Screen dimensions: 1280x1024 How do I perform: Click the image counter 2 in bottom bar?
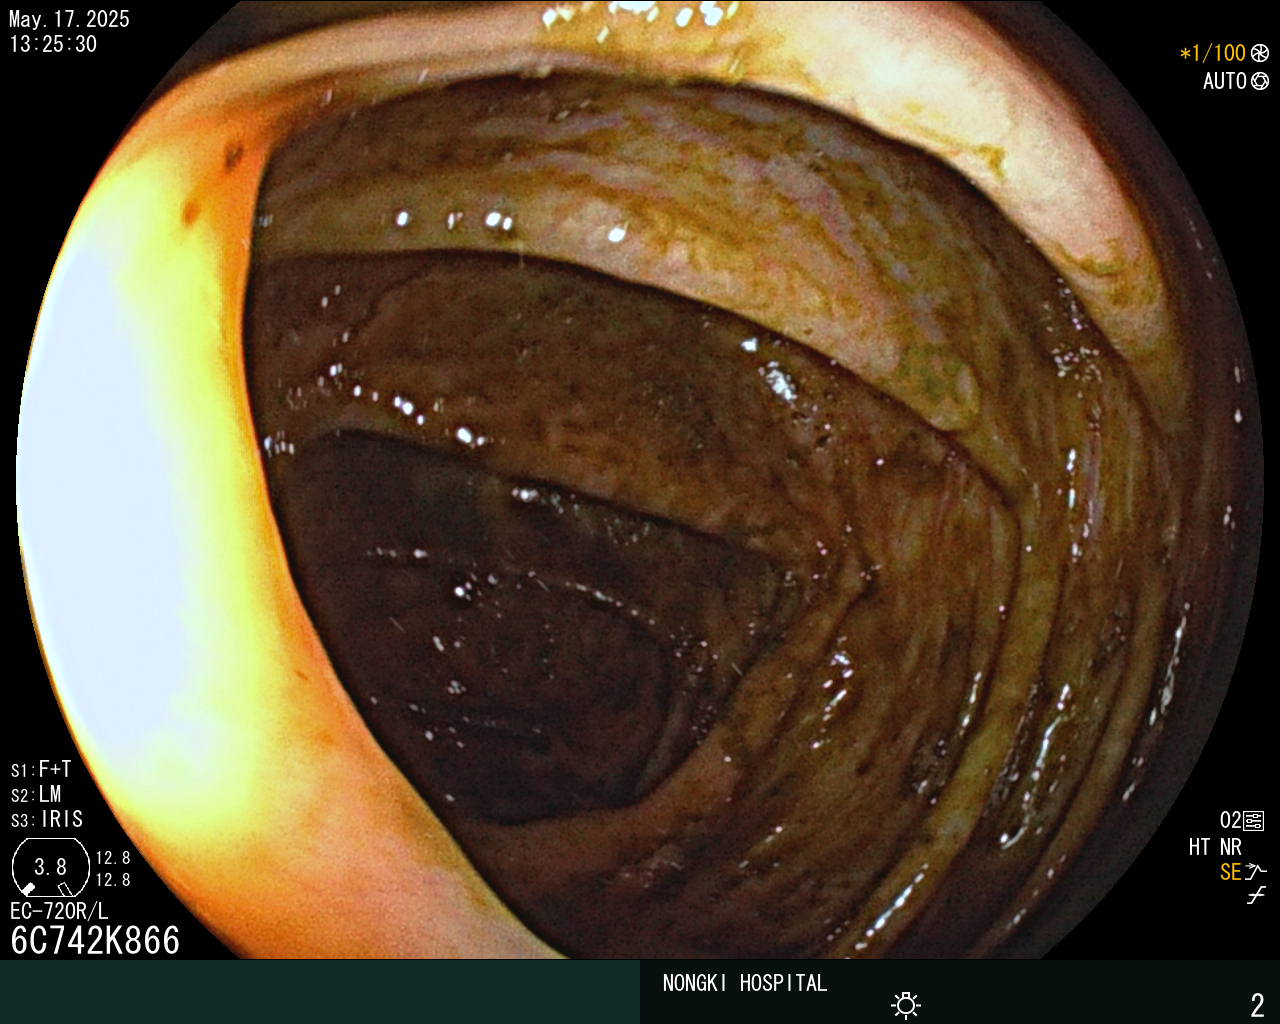[1257, 1004]
